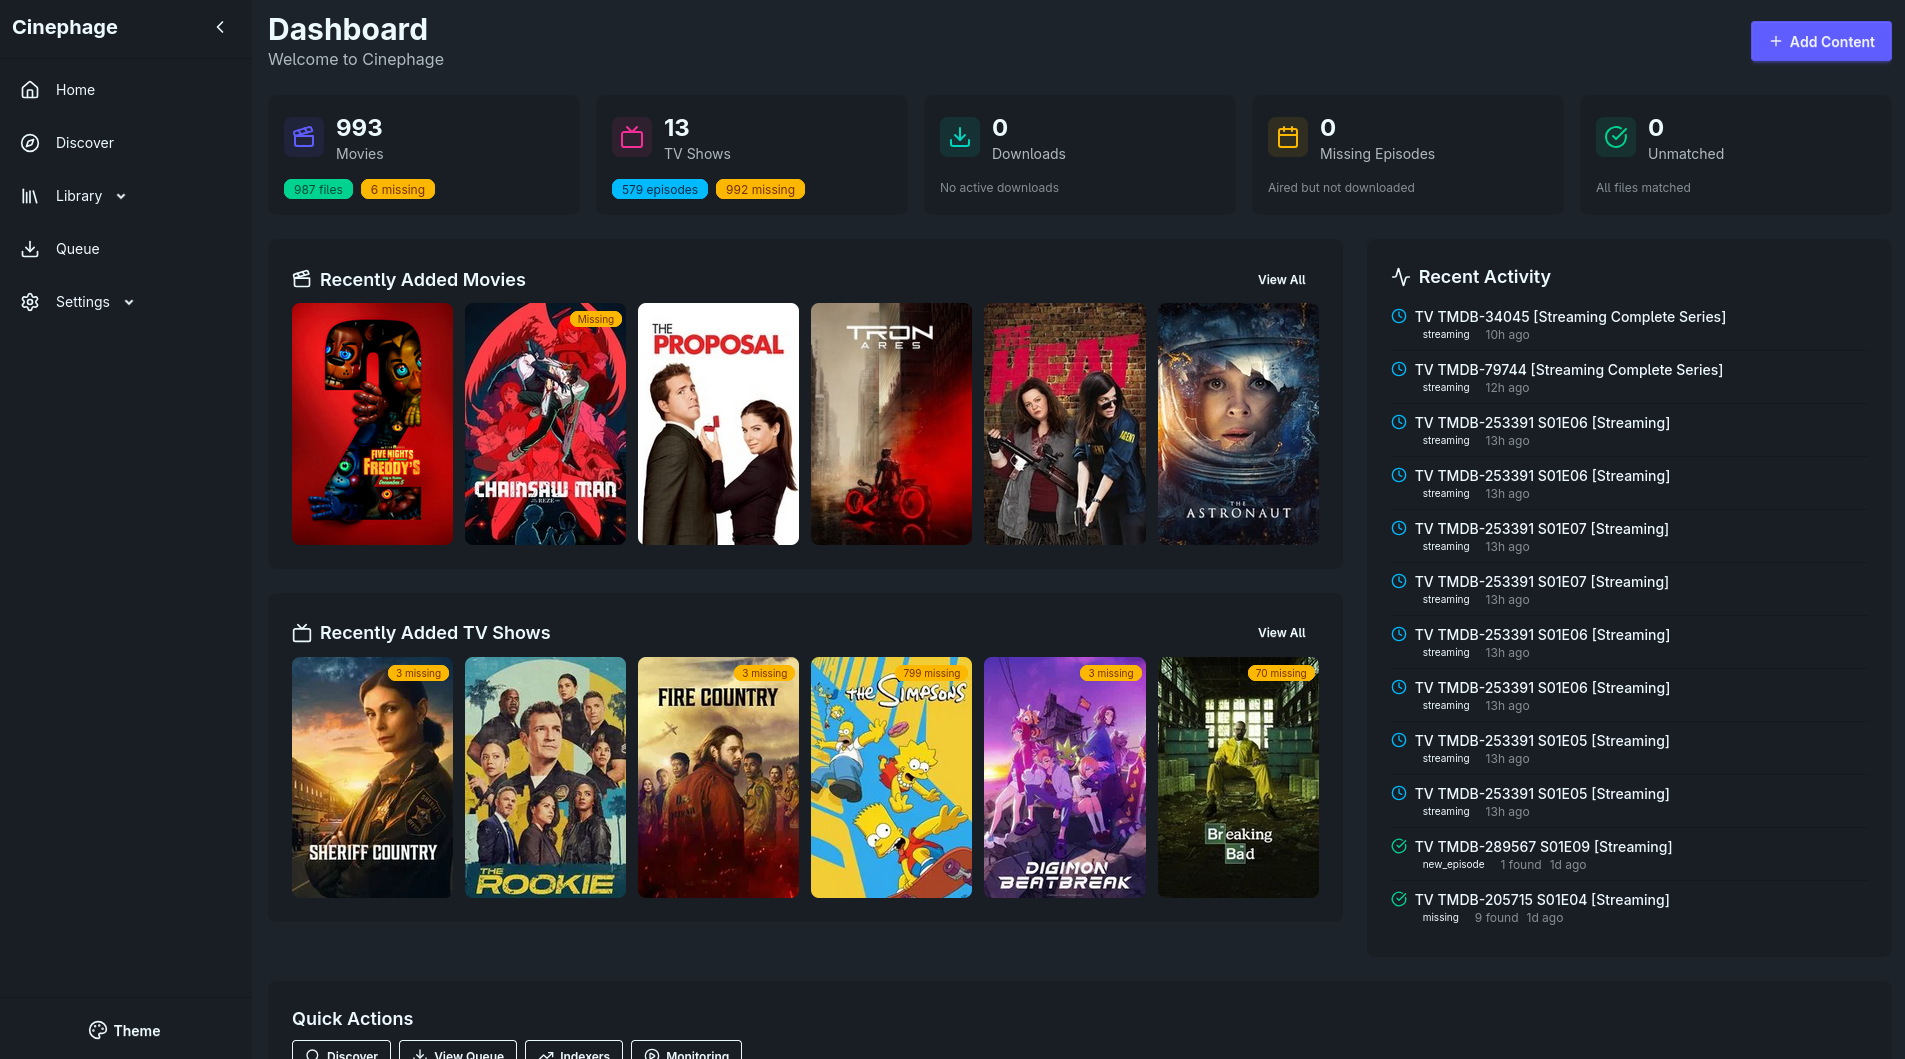Click the 6 missing movies badge
The image size is (1905, 1059).
click(x=397, y=190)
